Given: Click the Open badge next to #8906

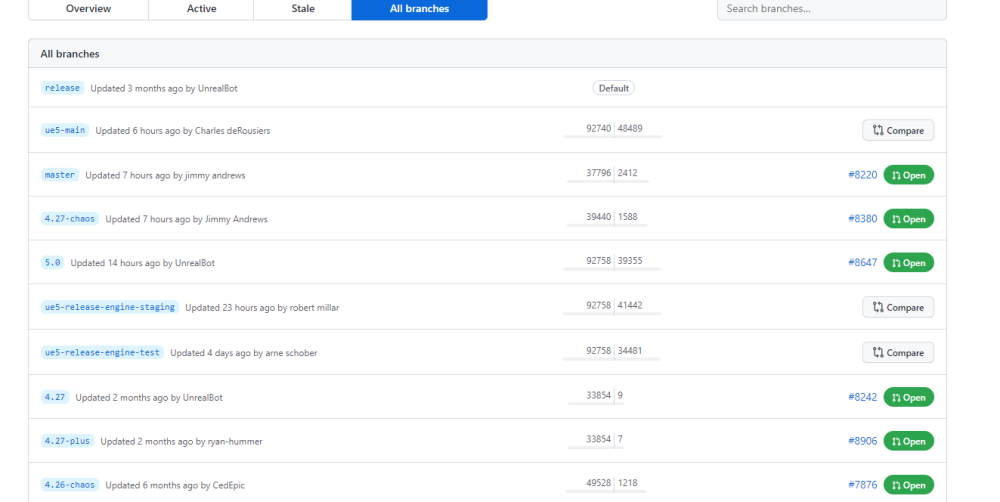Looking at the screenshot, I should click(908, 441).
